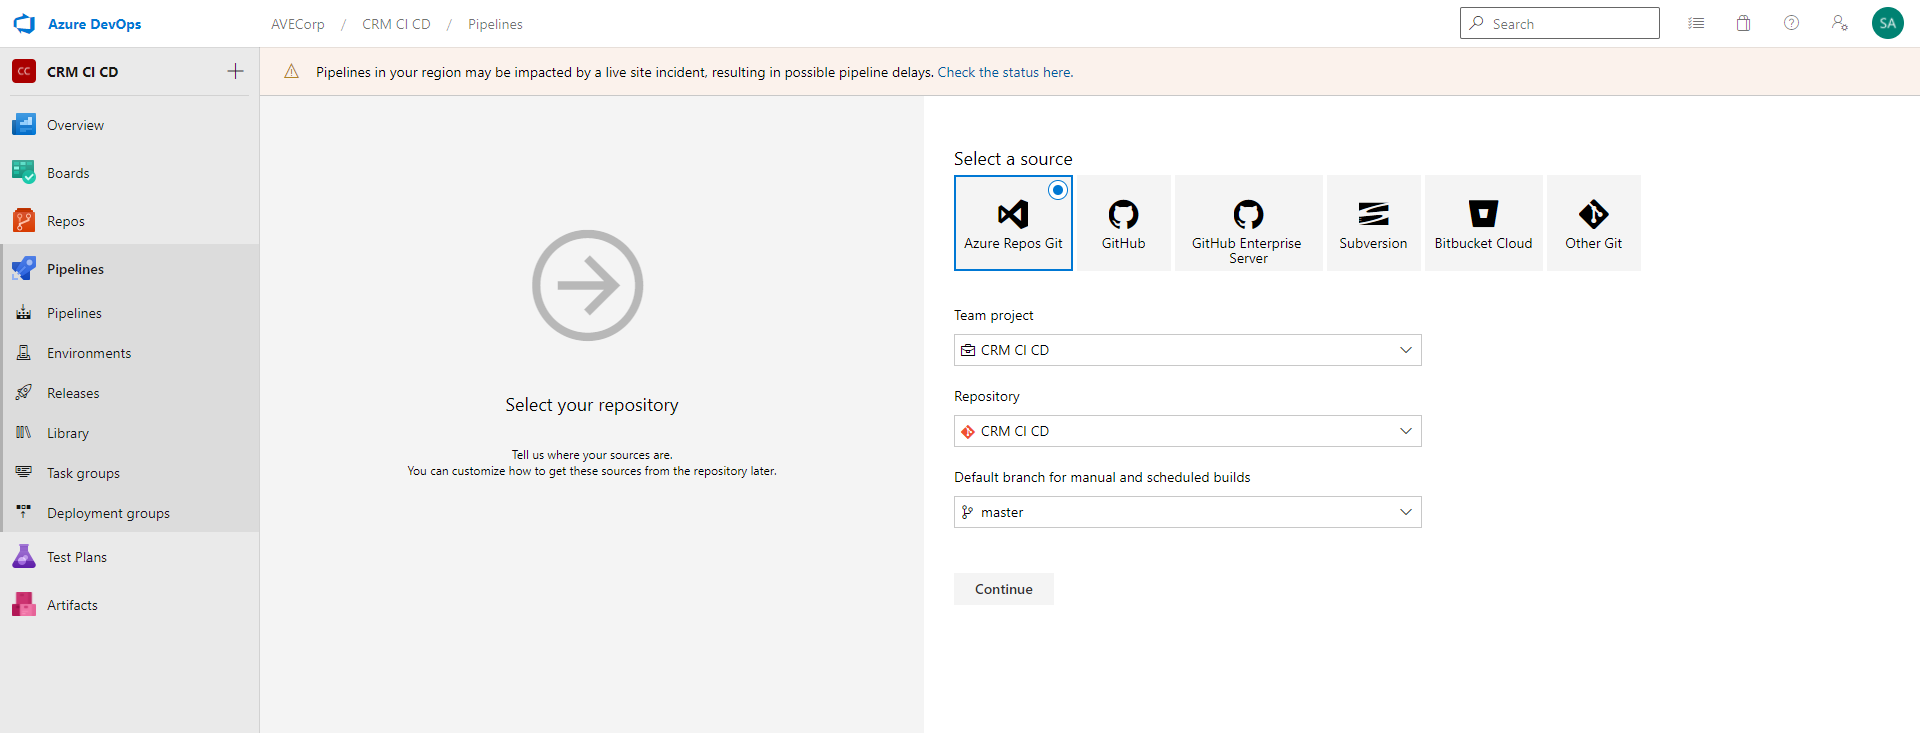The height and width of the screenshot is (733, 1920).
Task: Open the Overview section icon
Action: click(x=24, y=125)
